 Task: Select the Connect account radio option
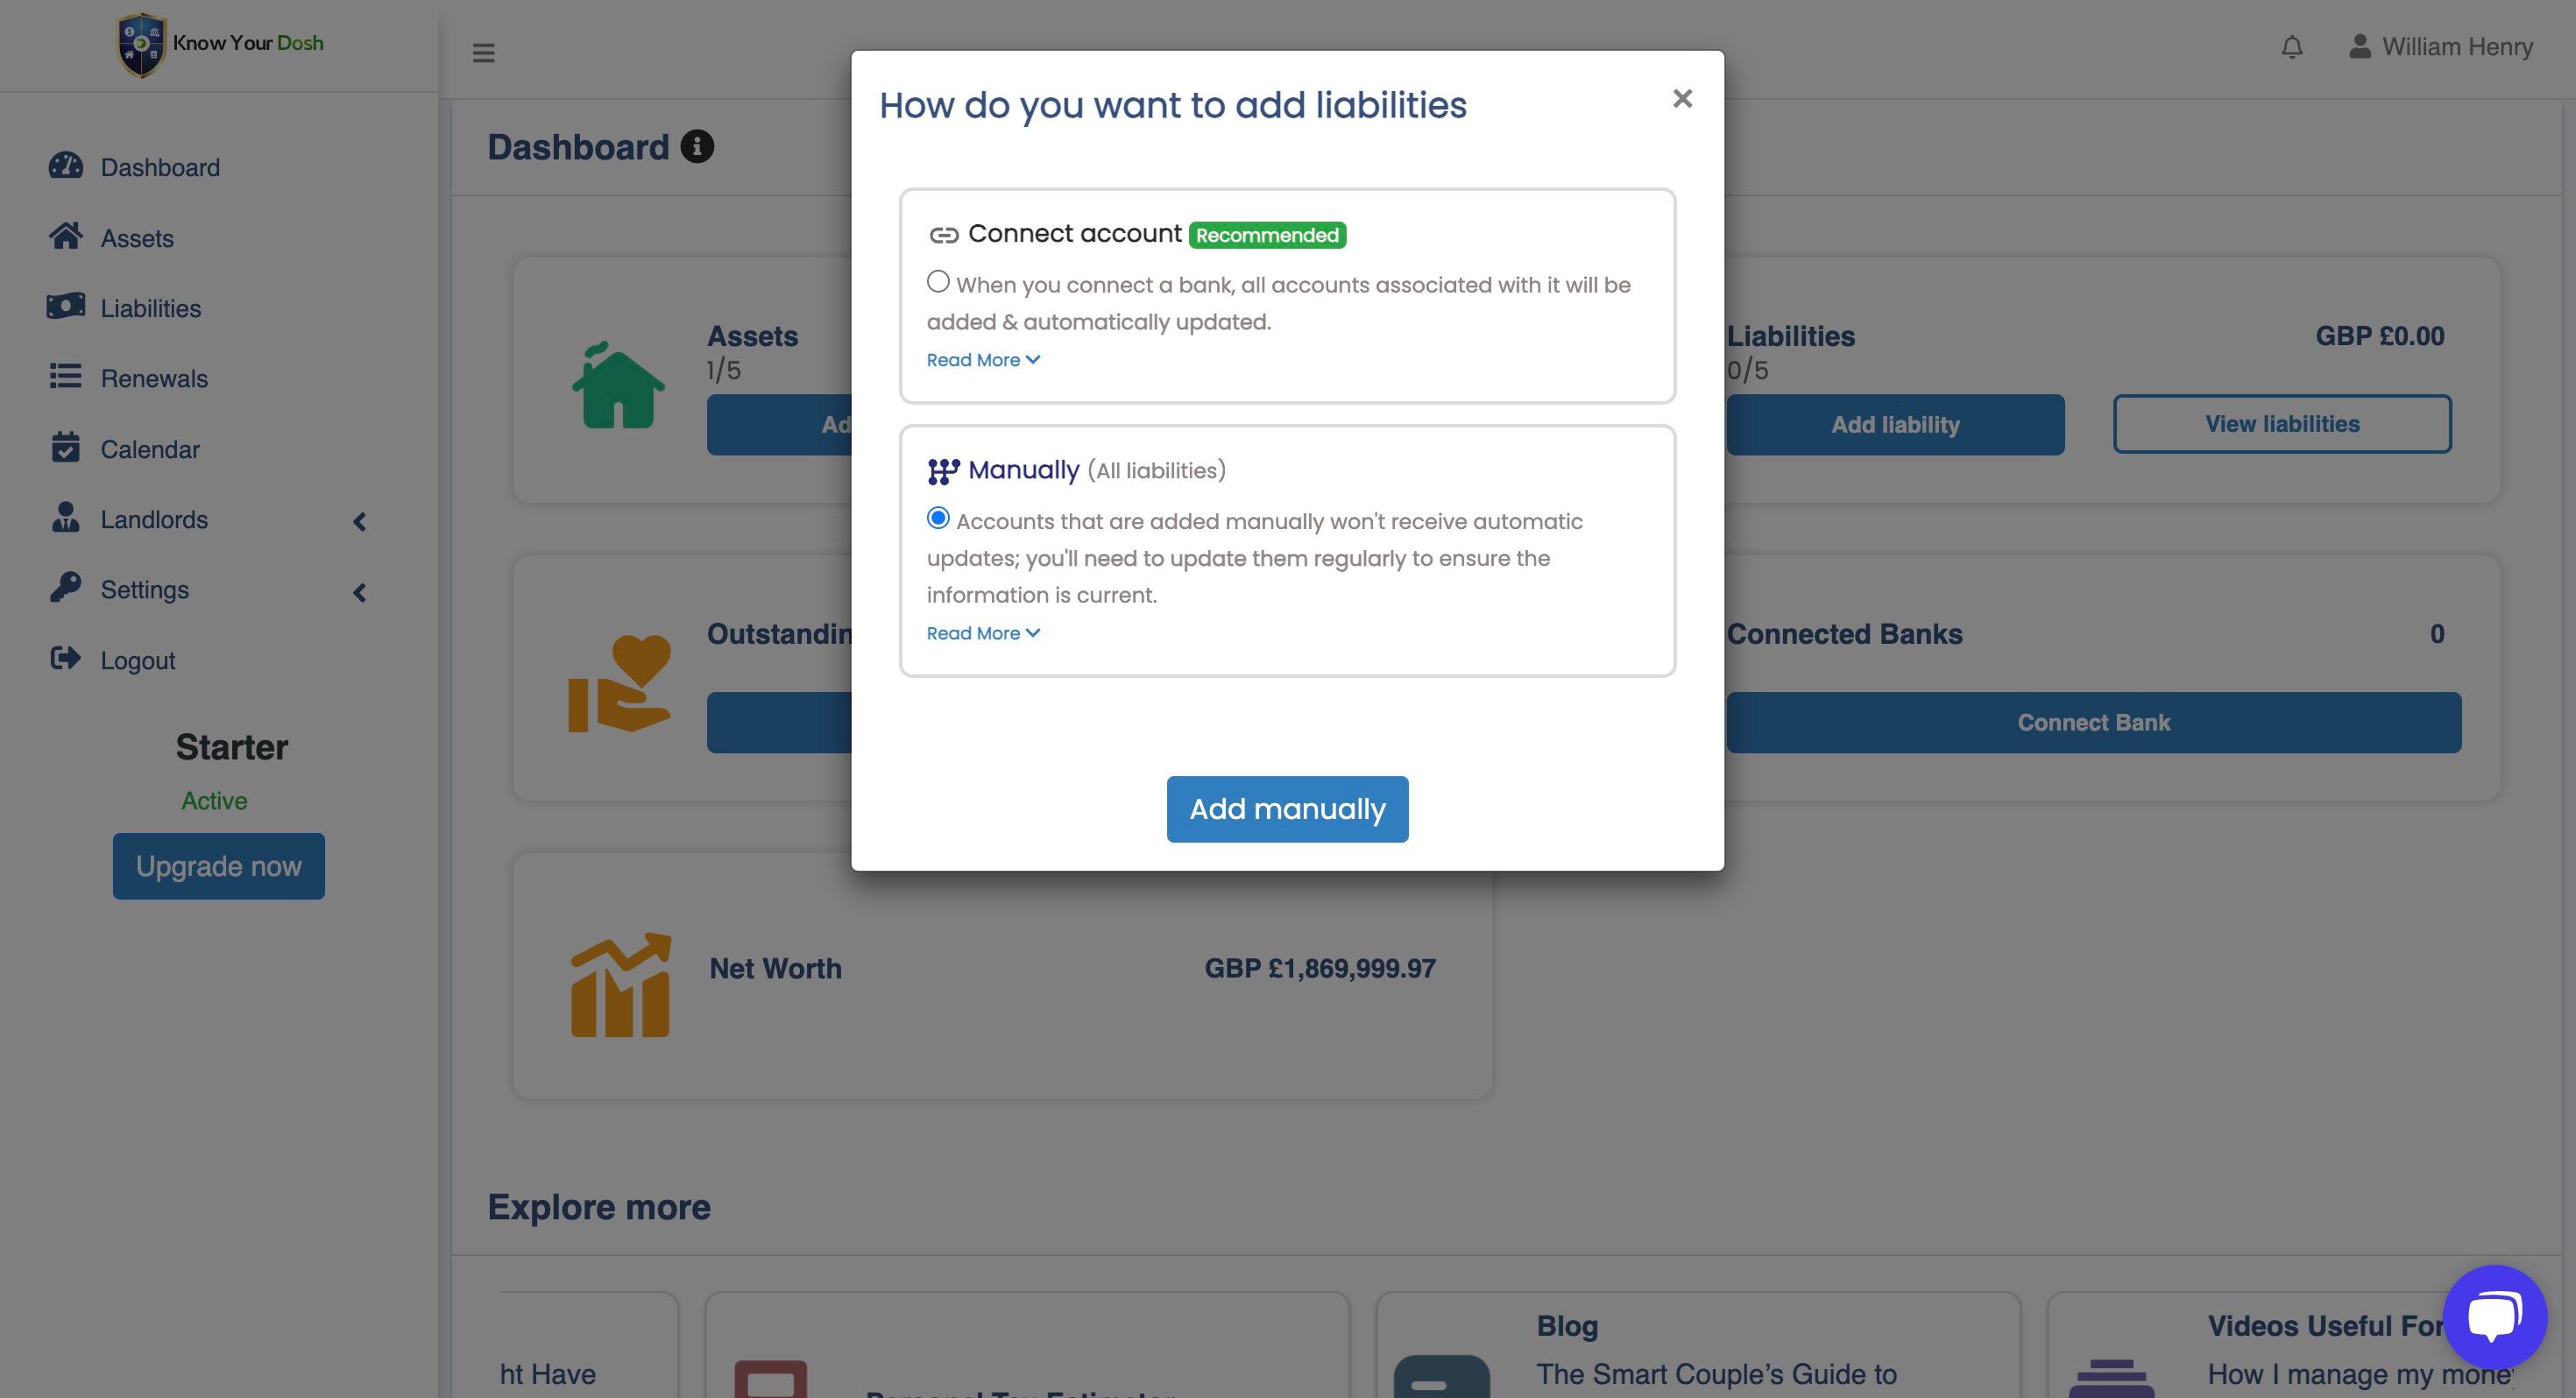tap(938, 282)
